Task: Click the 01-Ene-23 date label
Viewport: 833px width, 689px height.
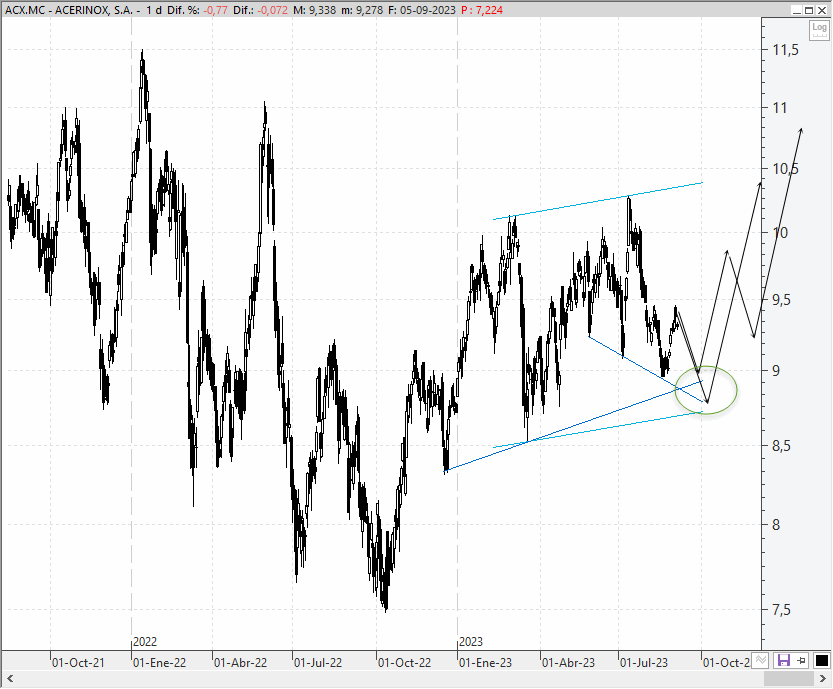Action: [x=486, y=663]
